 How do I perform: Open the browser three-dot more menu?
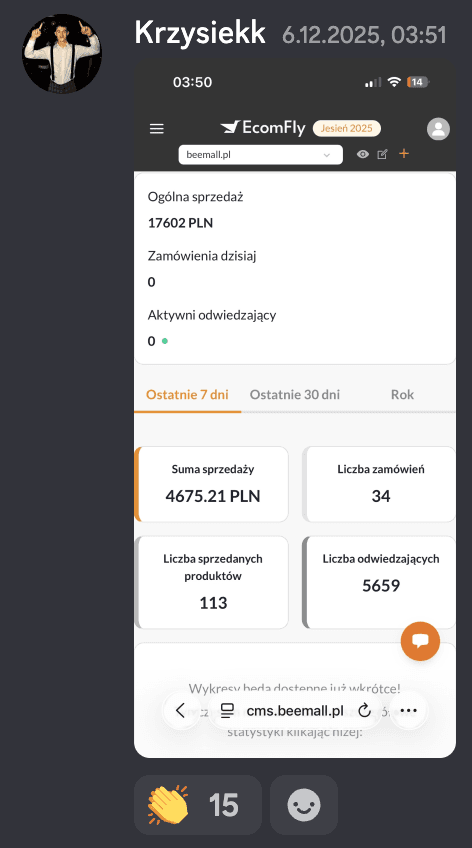(408, 710)
